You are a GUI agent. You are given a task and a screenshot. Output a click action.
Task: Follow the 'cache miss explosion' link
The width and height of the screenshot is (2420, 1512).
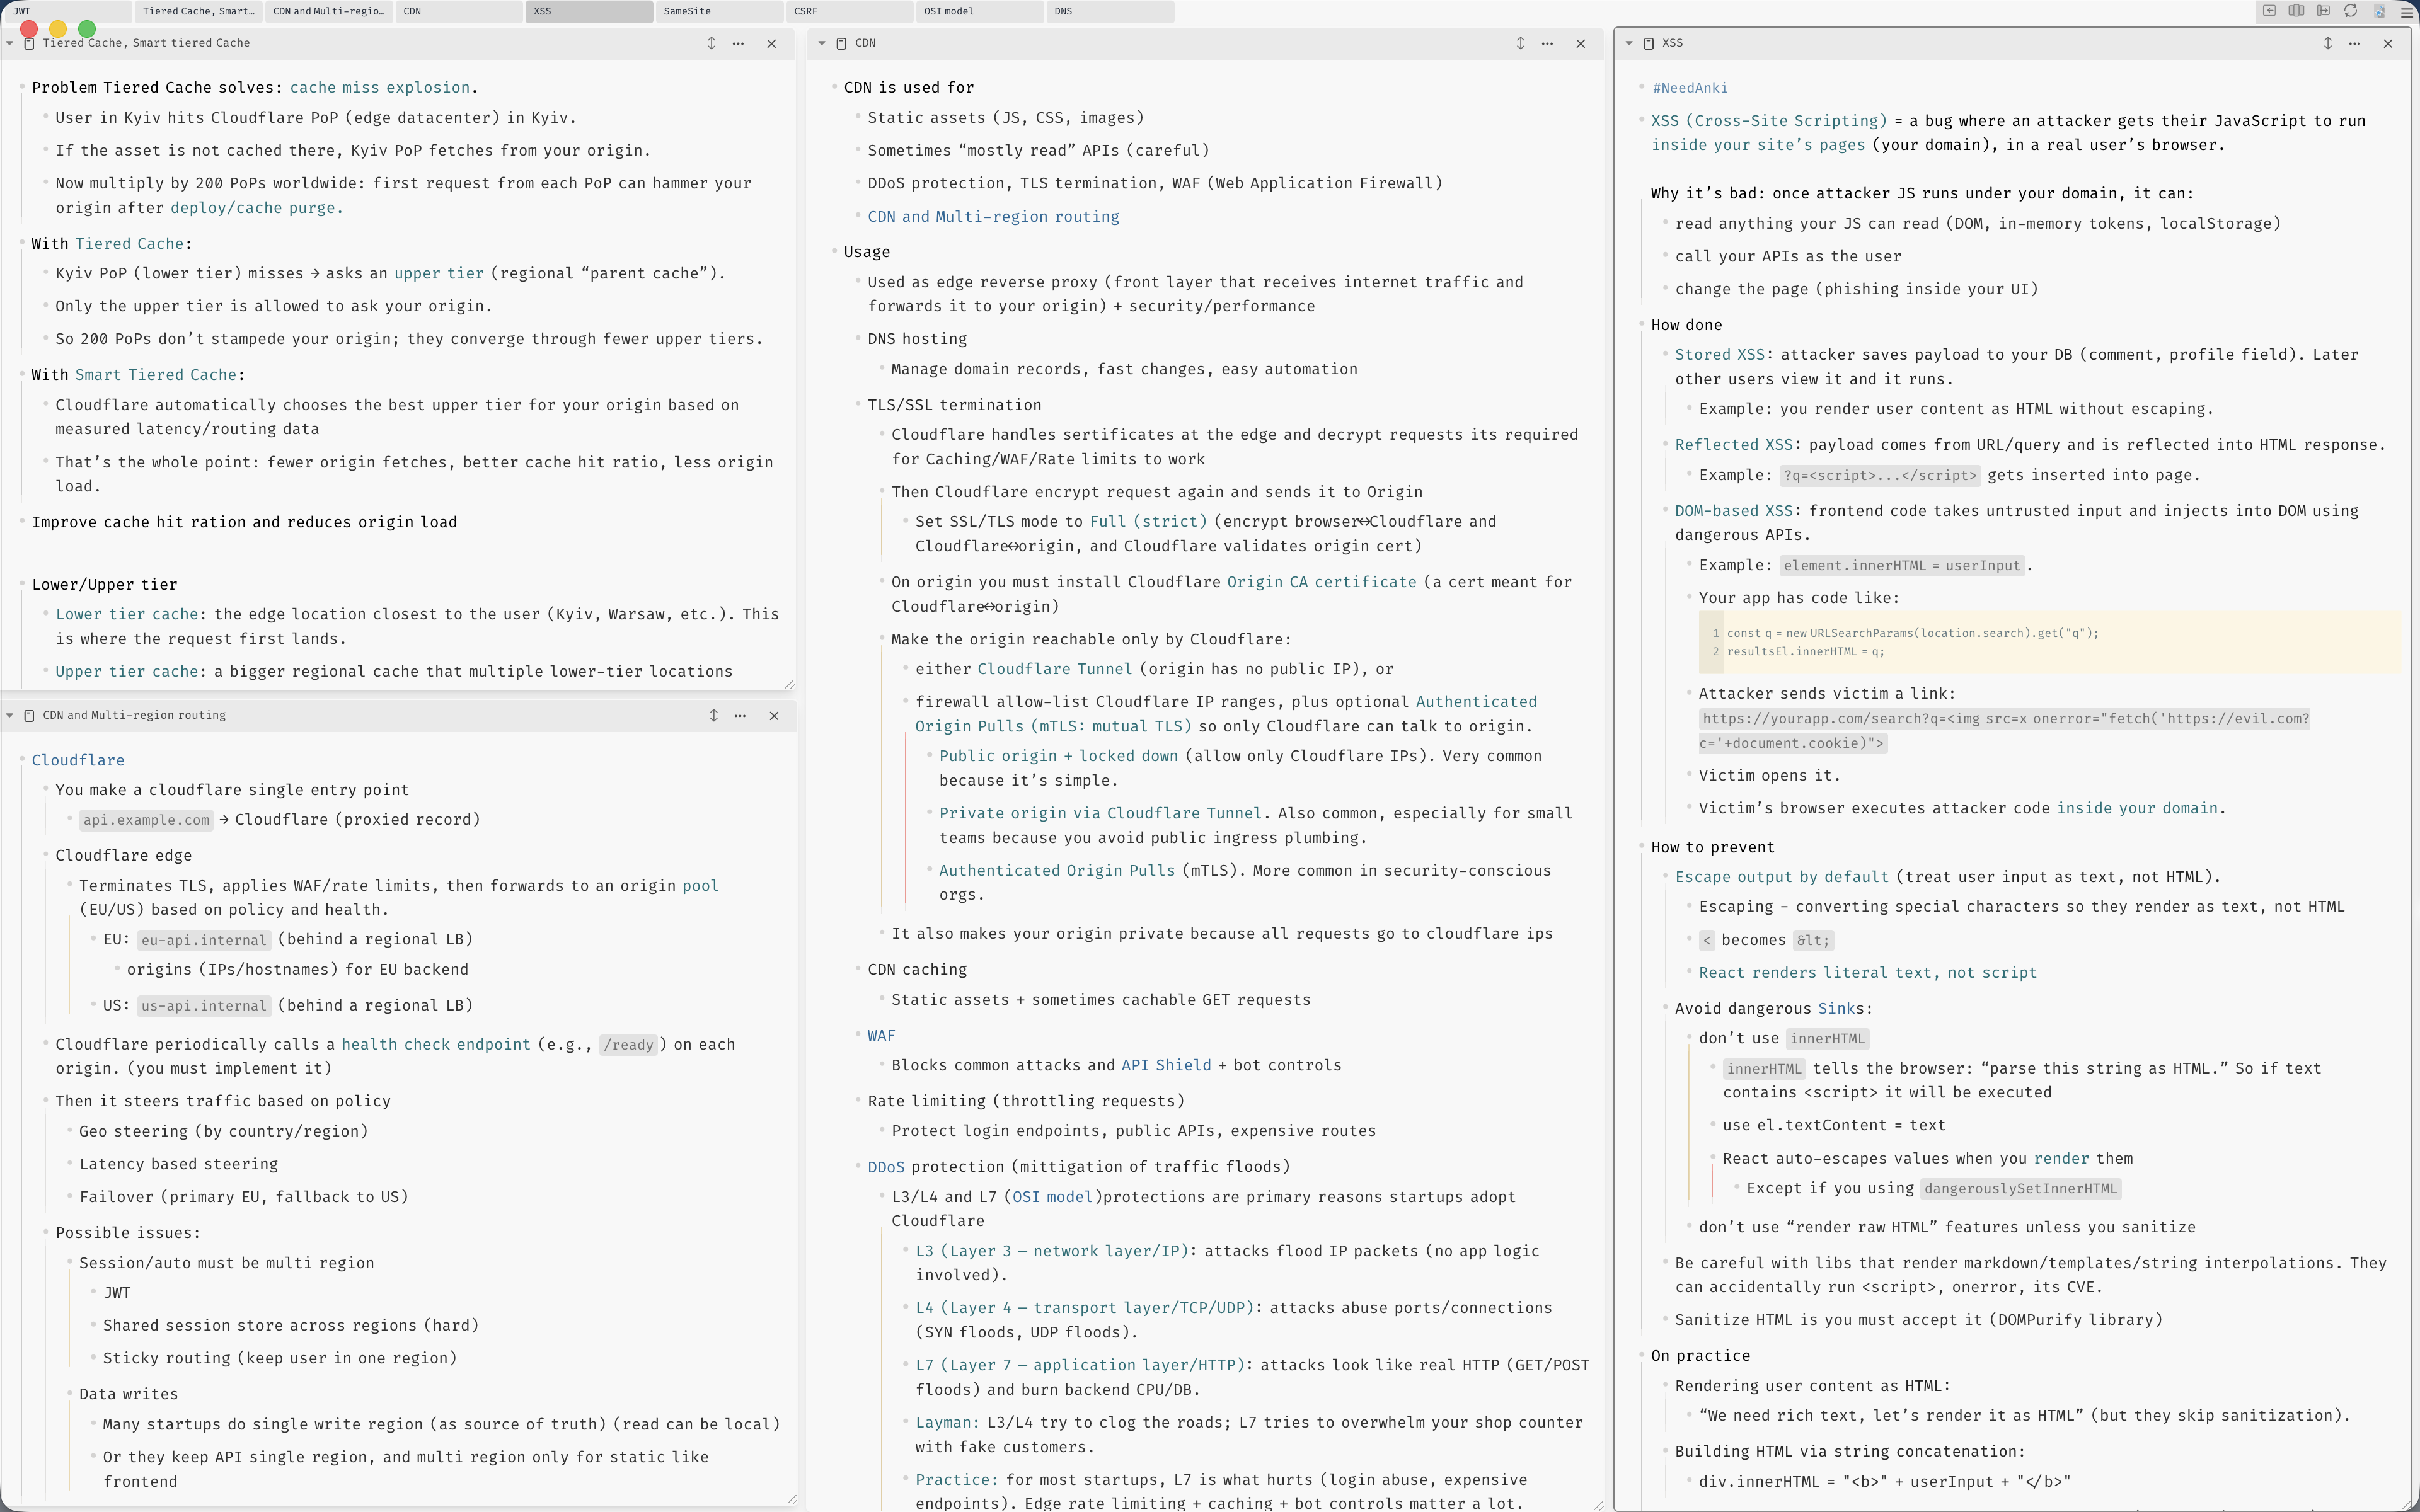[380, 88]
